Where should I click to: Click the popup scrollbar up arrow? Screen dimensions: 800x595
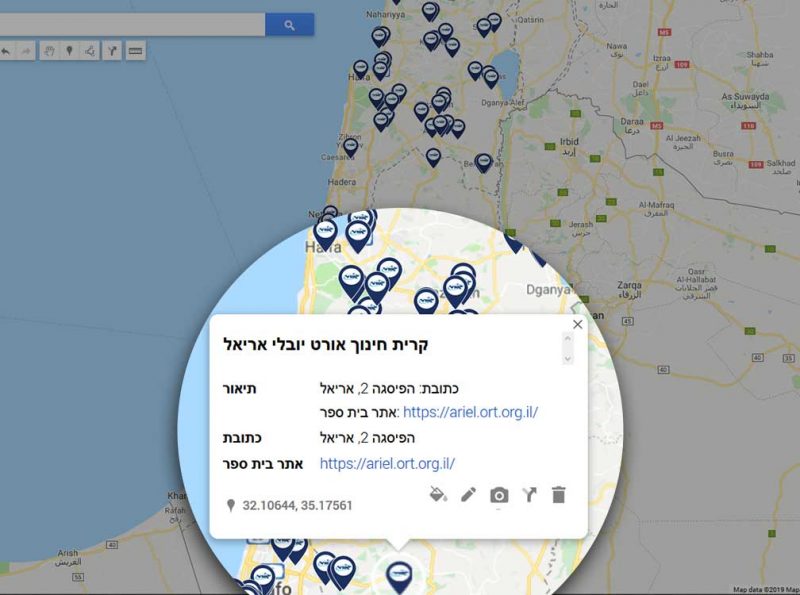point(567,338)
